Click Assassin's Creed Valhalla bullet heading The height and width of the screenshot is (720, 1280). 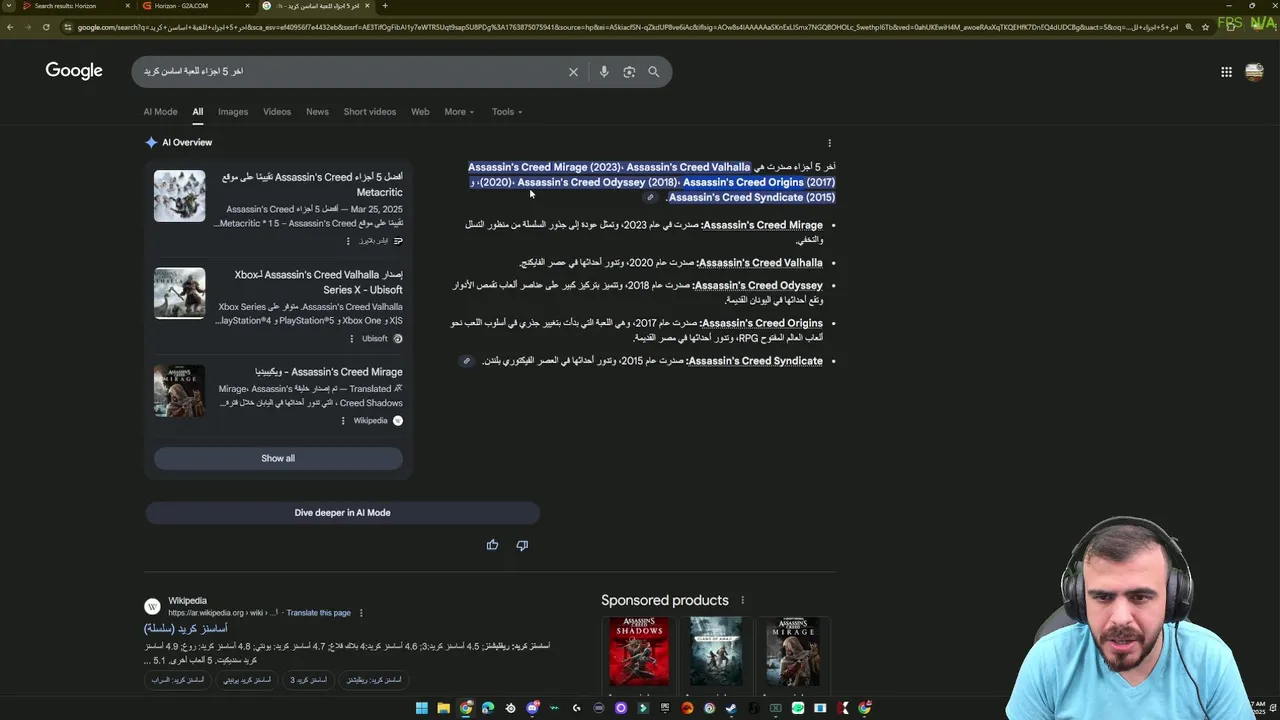coord(760,263)
